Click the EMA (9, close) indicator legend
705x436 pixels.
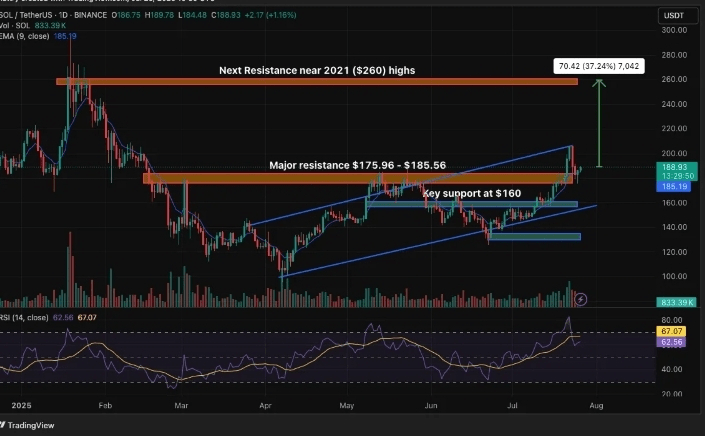[x=38, y=36]
